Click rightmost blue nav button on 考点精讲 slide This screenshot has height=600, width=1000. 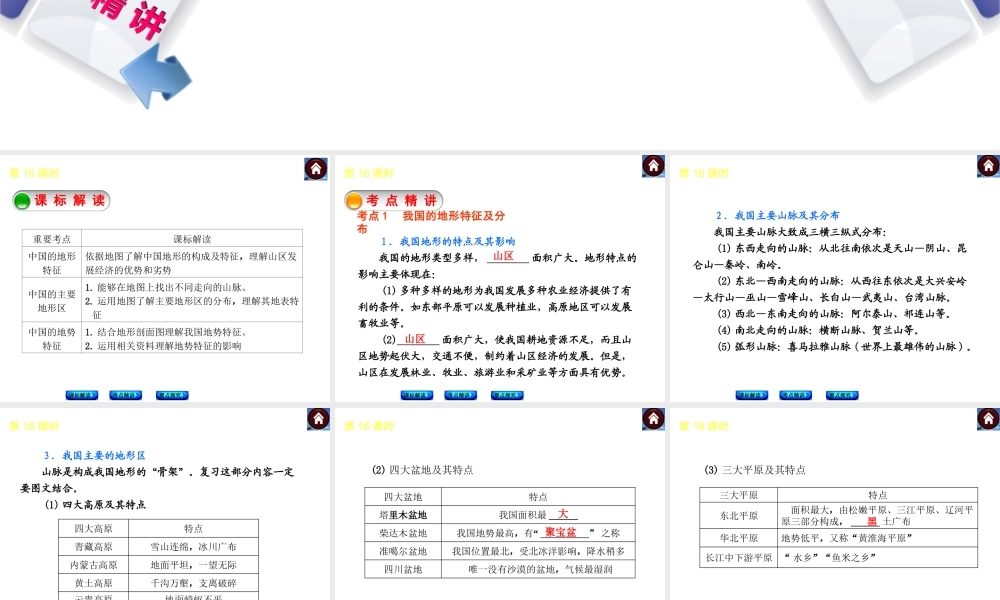[x=507, y=395]
